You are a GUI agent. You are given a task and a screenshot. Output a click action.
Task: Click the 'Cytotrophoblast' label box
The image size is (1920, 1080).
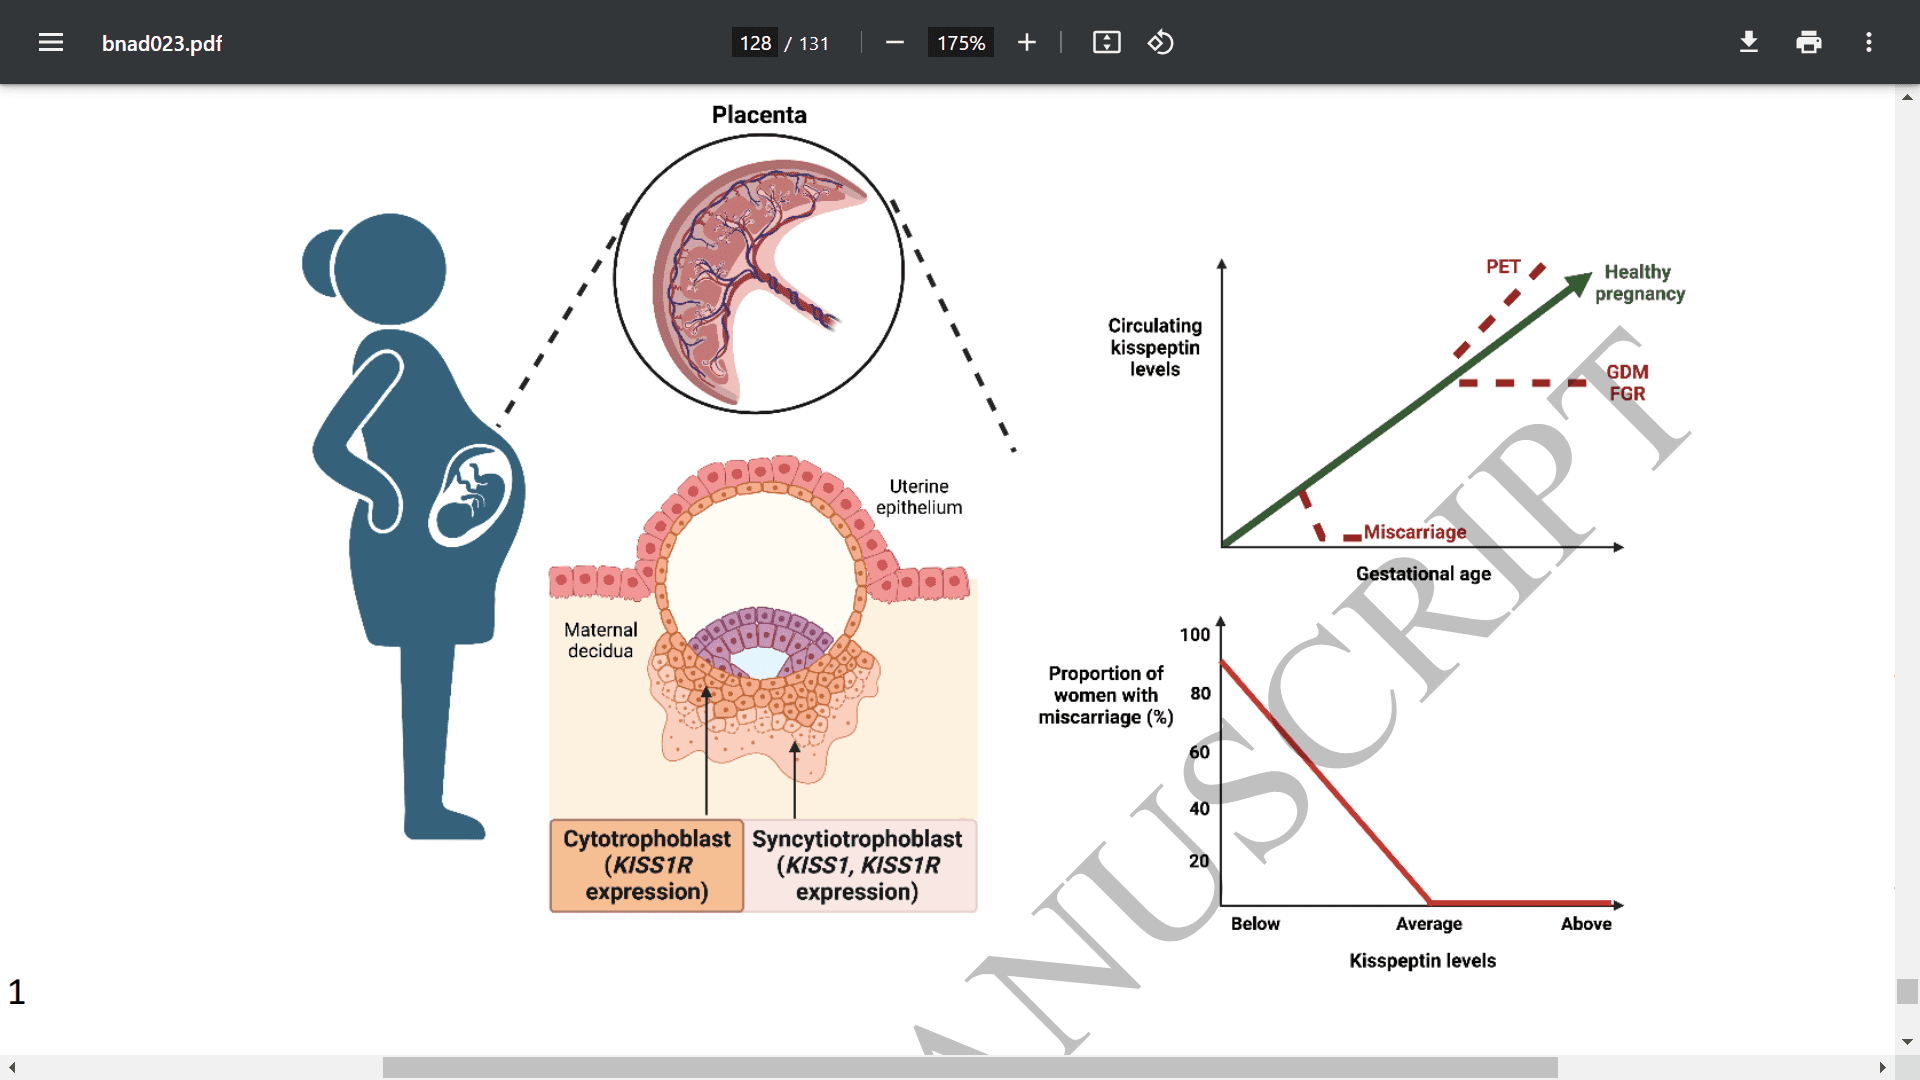click(647, 865)
